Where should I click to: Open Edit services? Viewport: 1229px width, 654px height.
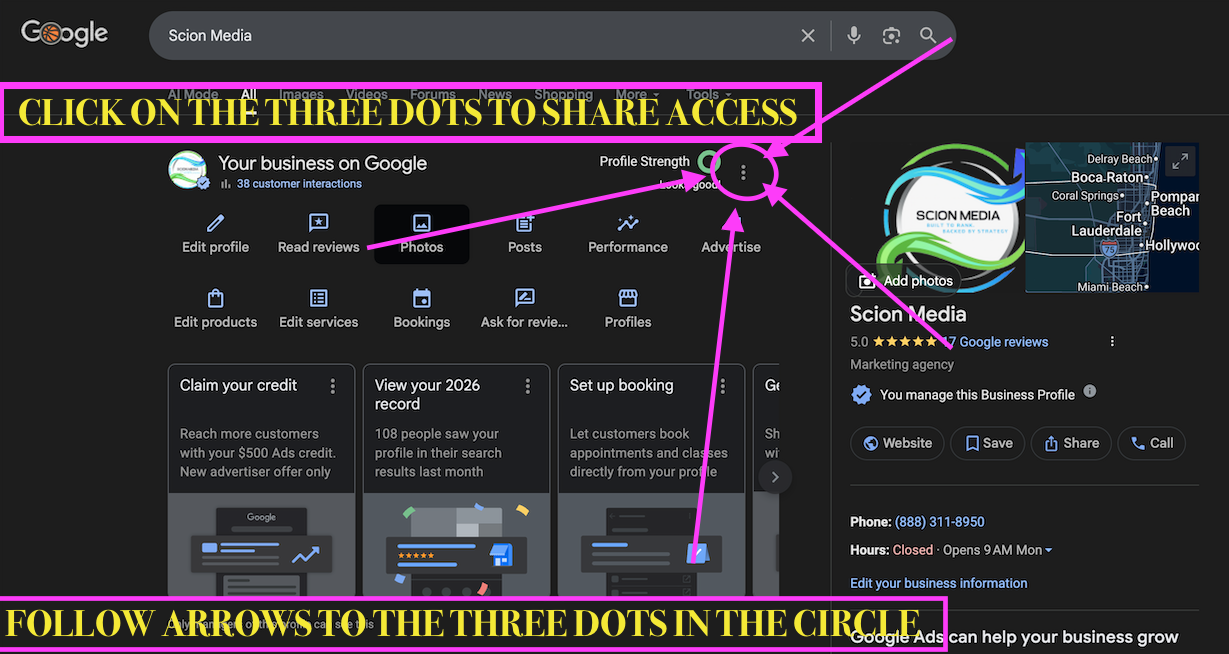pyautogui.click(x=318, y=309)
